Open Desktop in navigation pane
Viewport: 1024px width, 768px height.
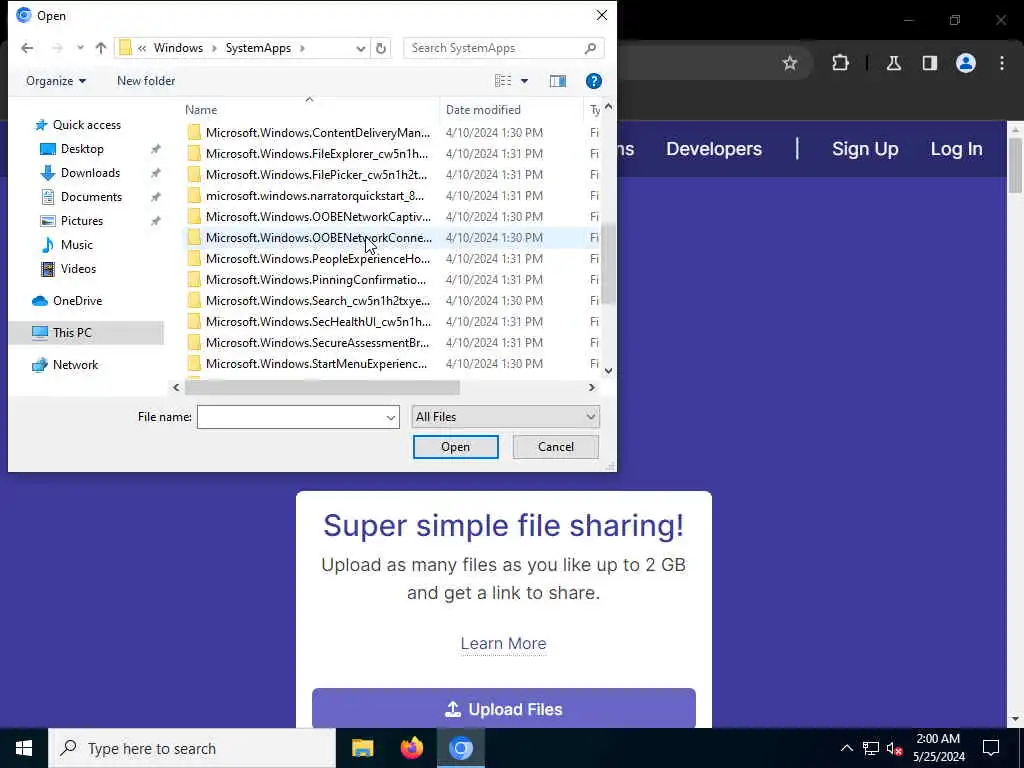pos(82,149)
